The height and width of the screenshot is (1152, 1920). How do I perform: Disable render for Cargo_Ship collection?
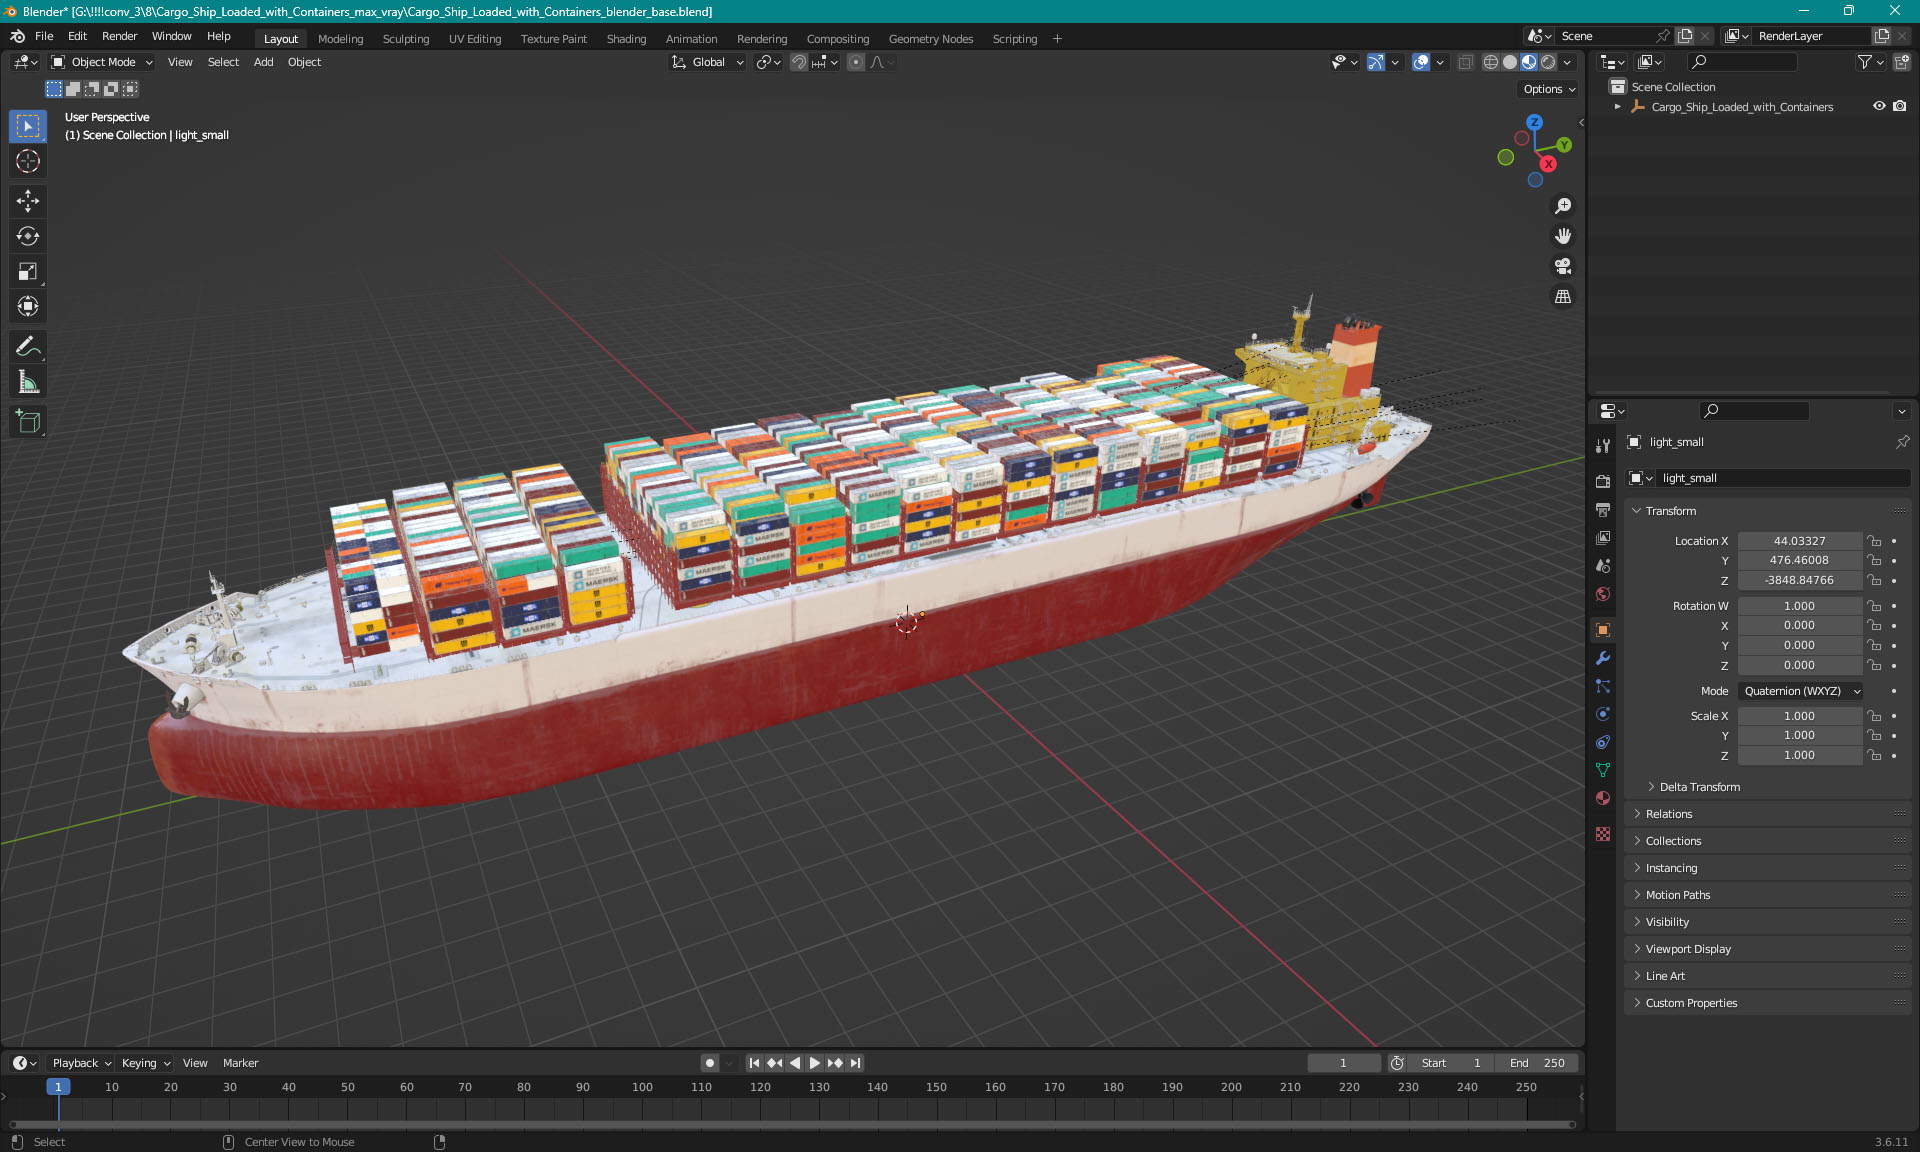[1900, 106]
